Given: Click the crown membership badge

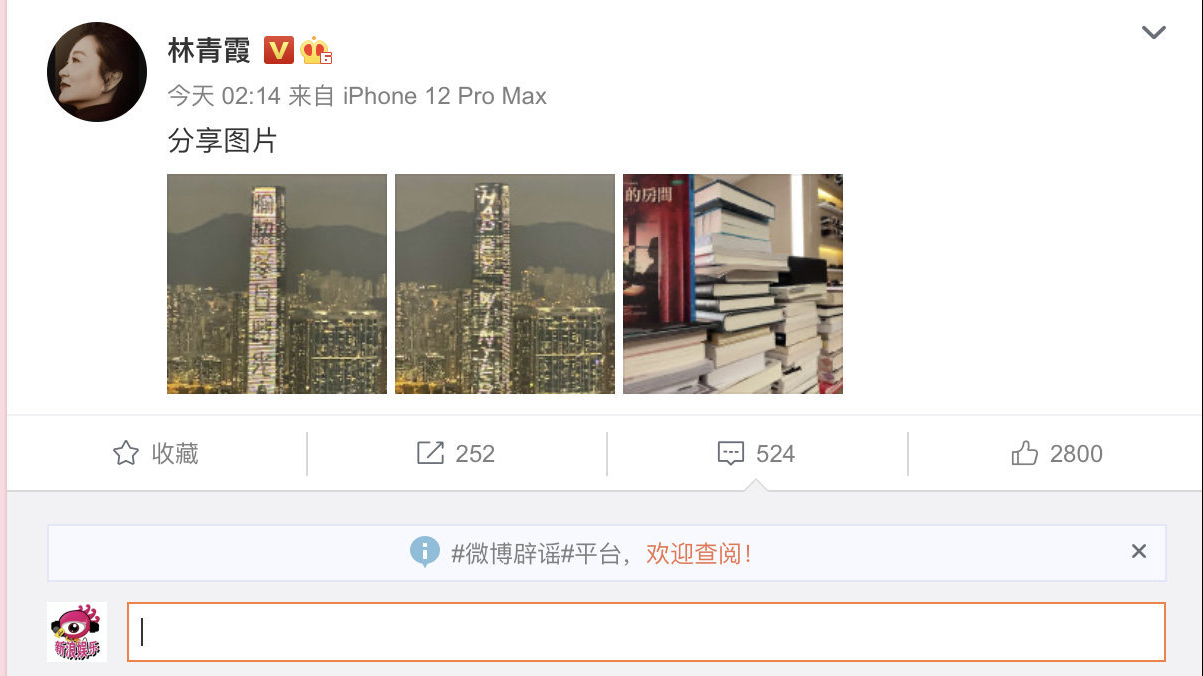Looking at the screenshot, I should coord(315,49).
